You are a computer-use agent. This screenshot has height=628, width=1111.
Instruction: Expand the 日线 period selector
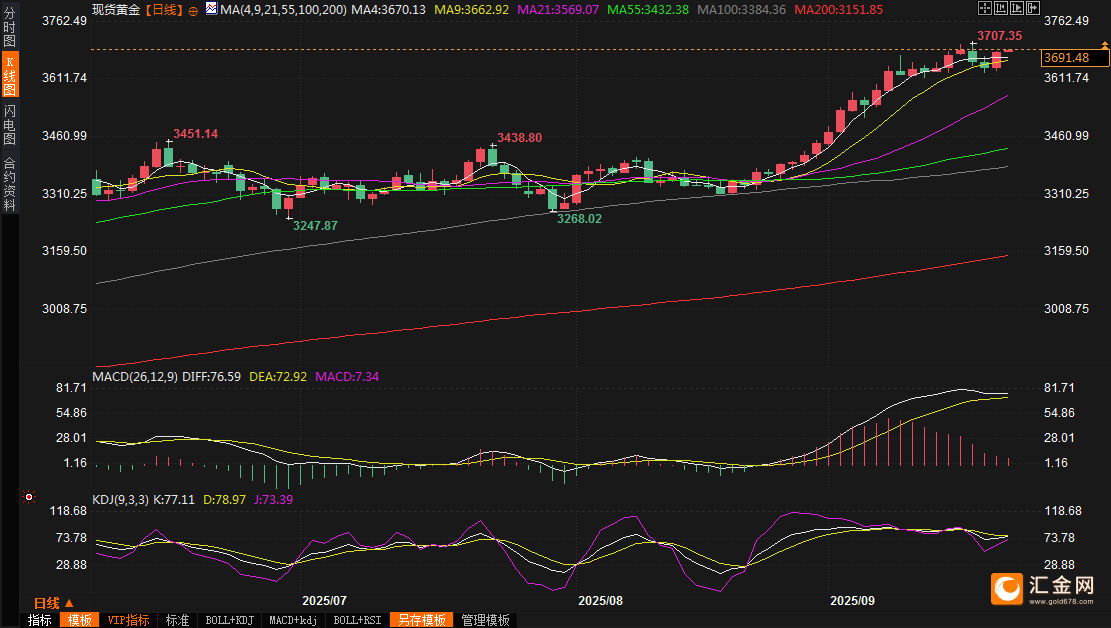coord(54,603)
